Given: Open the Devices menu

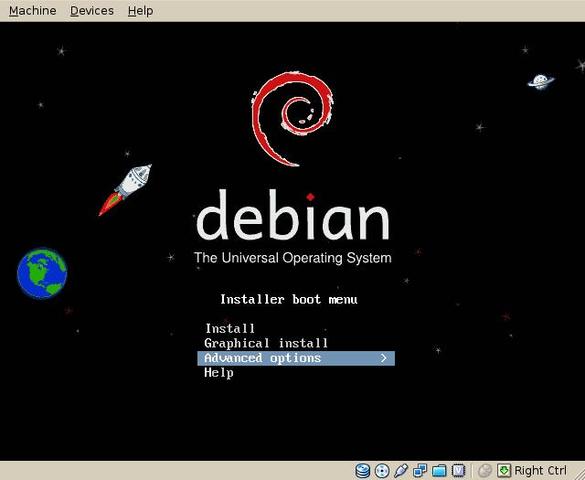Looking at the screenshot, I should point(92,11).
